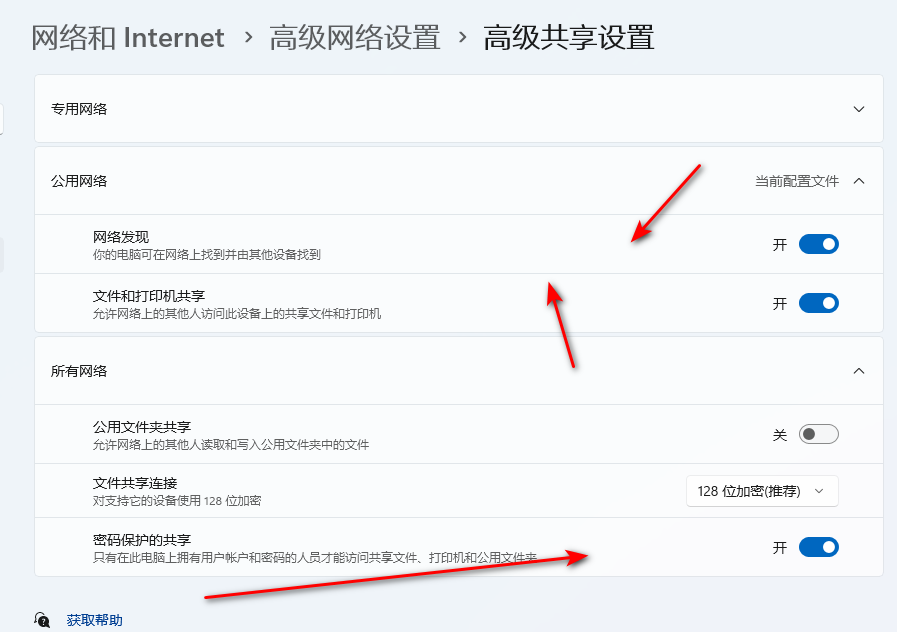Open the 128 位加密(推荐) dropdown
Screen dimensions: 897x632
762,491
